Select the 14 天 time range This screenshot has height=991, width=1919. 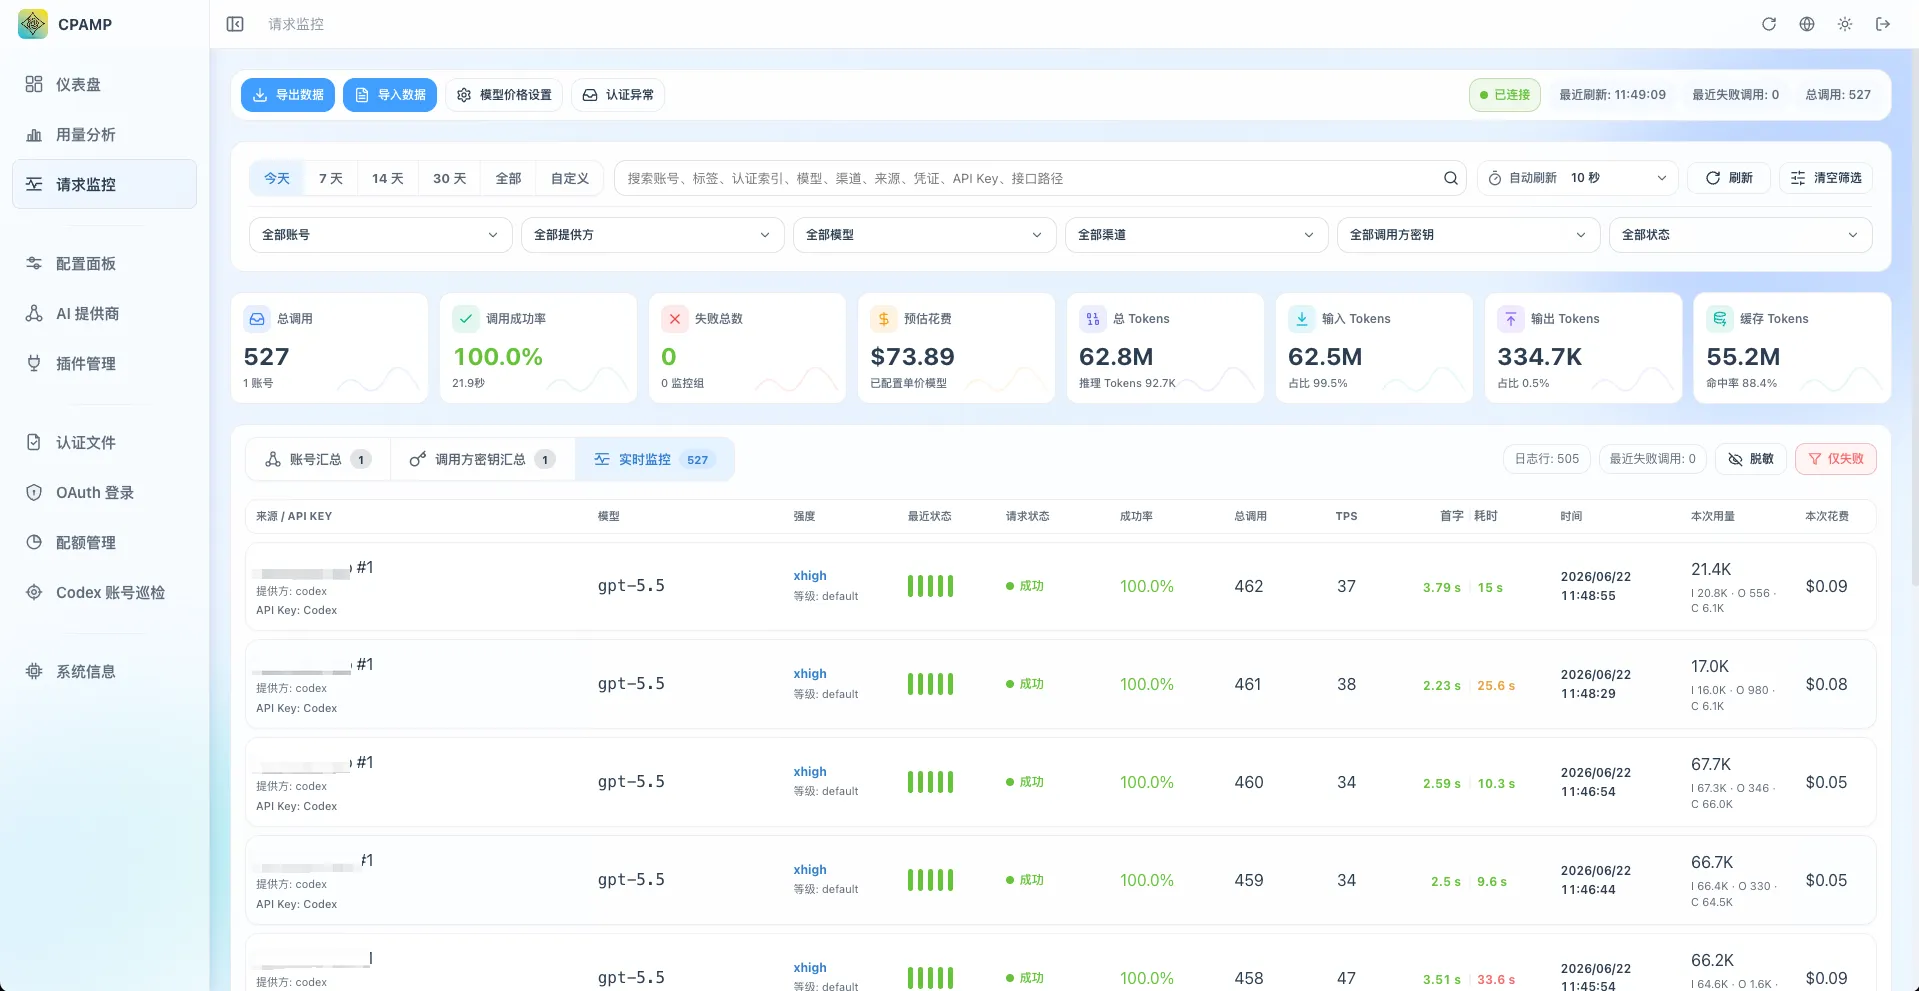[388, 178]
